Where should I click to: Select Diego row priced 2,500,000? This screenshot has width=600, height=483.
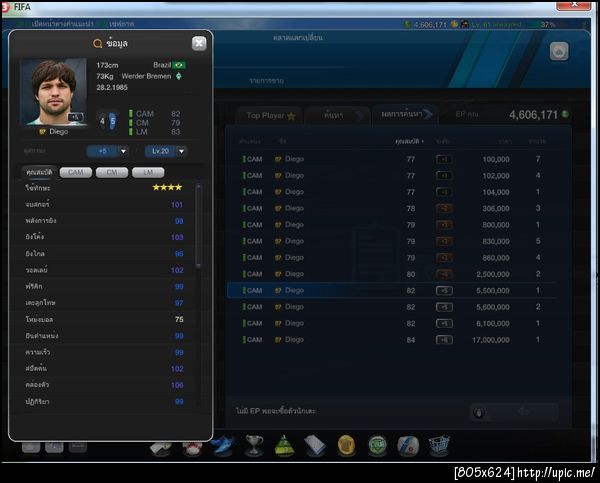391,274
